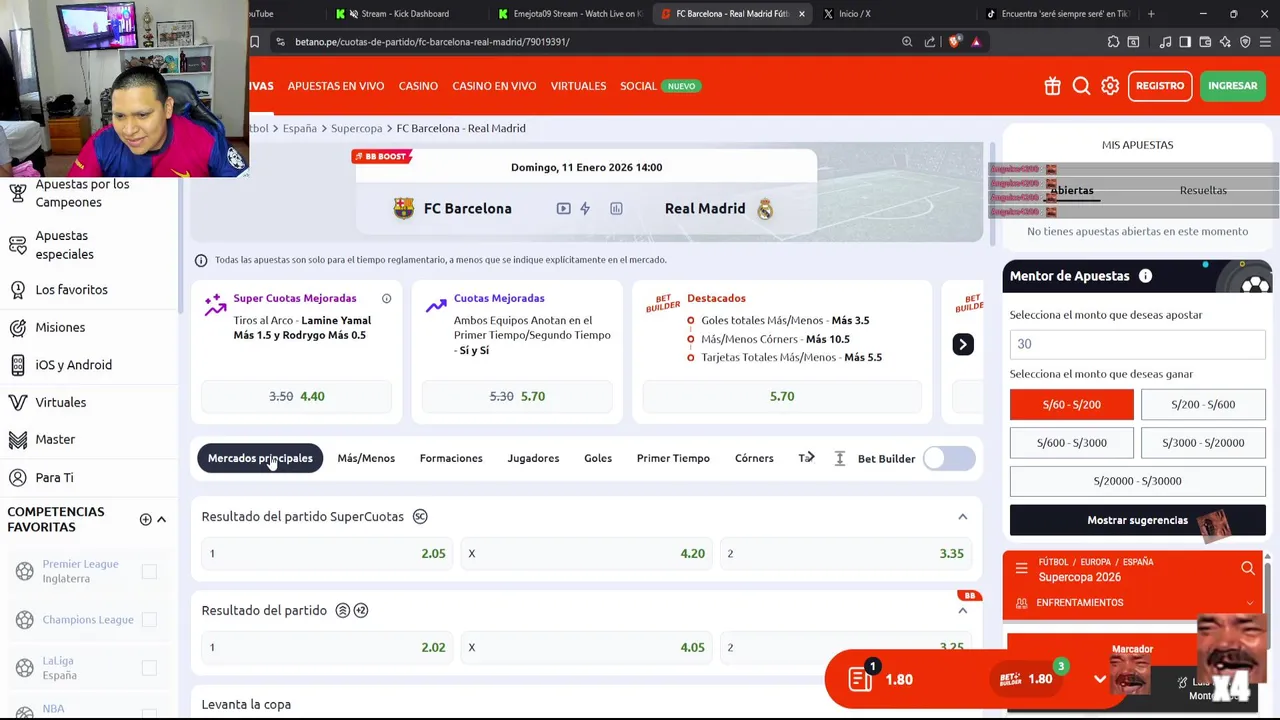Click the bet amount input showing 30
This screenshot has height=720, width=1280.
coord(1137,344)
